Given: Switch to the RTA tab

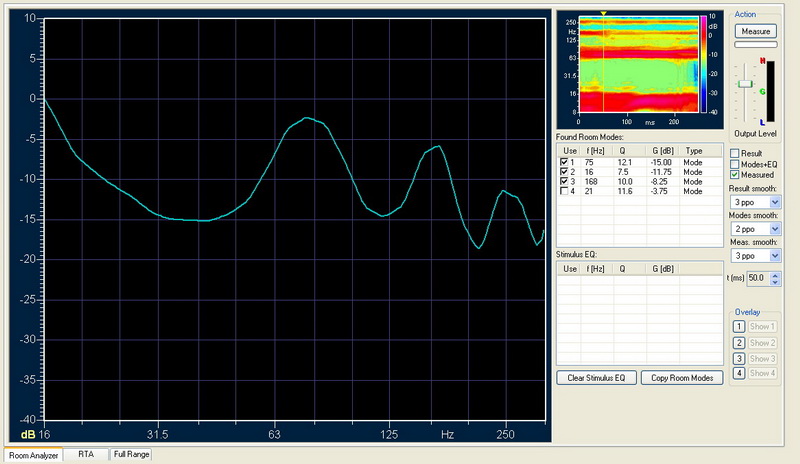Looking at the screenshot, I should (x=85, y=454).
